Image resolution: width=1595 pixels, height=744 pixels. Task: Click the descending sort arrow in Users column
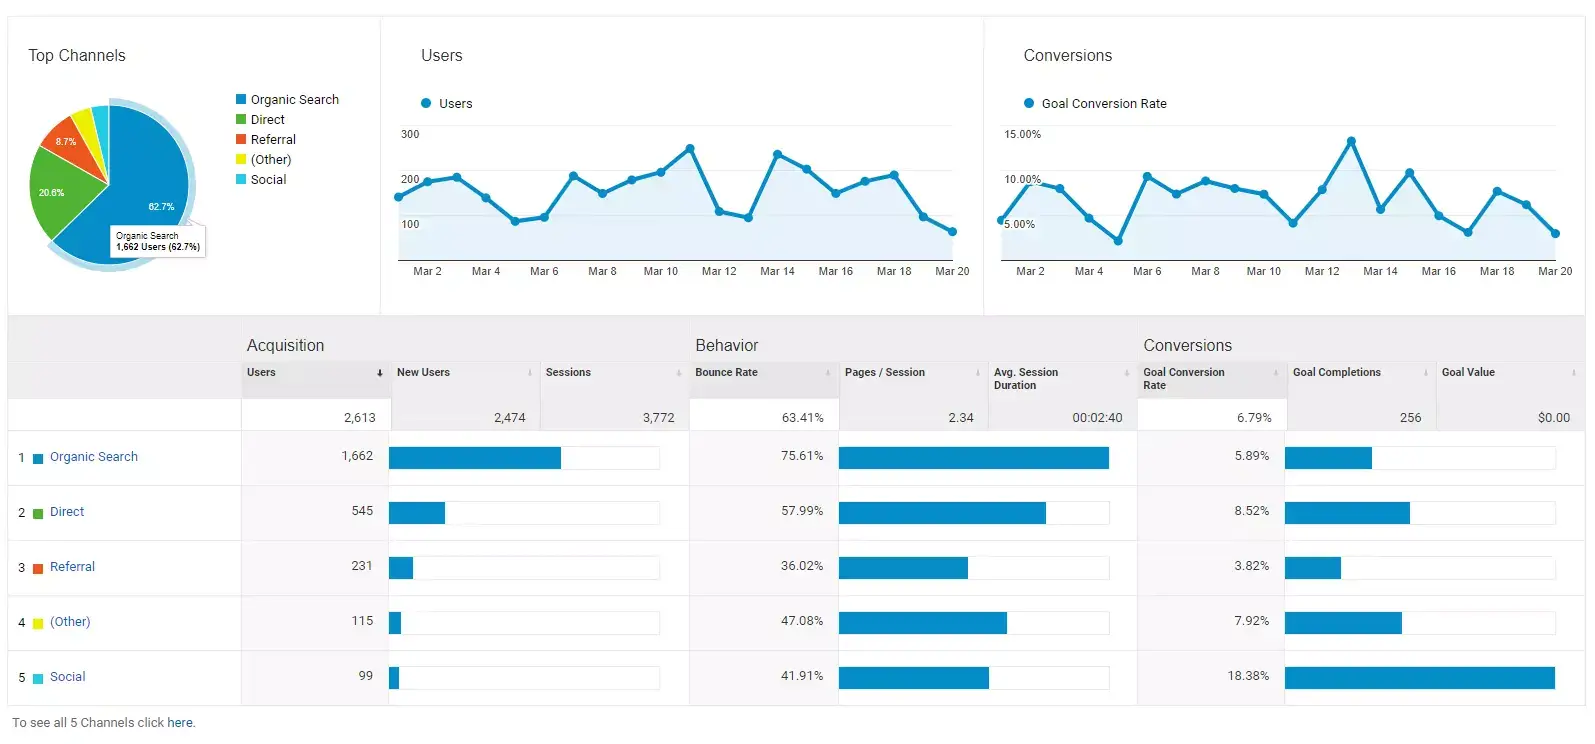point(380,373)
